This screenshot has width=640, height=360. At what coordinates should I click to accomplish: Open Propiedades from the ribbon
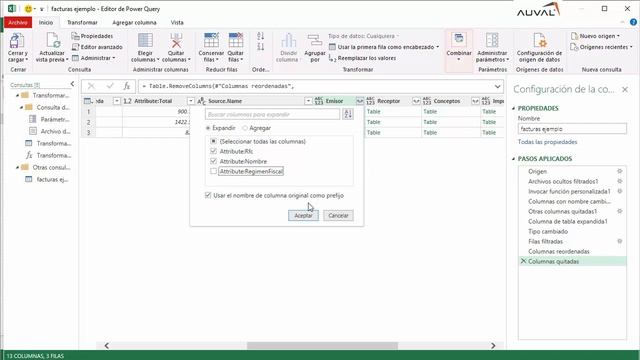click(92, 36)
